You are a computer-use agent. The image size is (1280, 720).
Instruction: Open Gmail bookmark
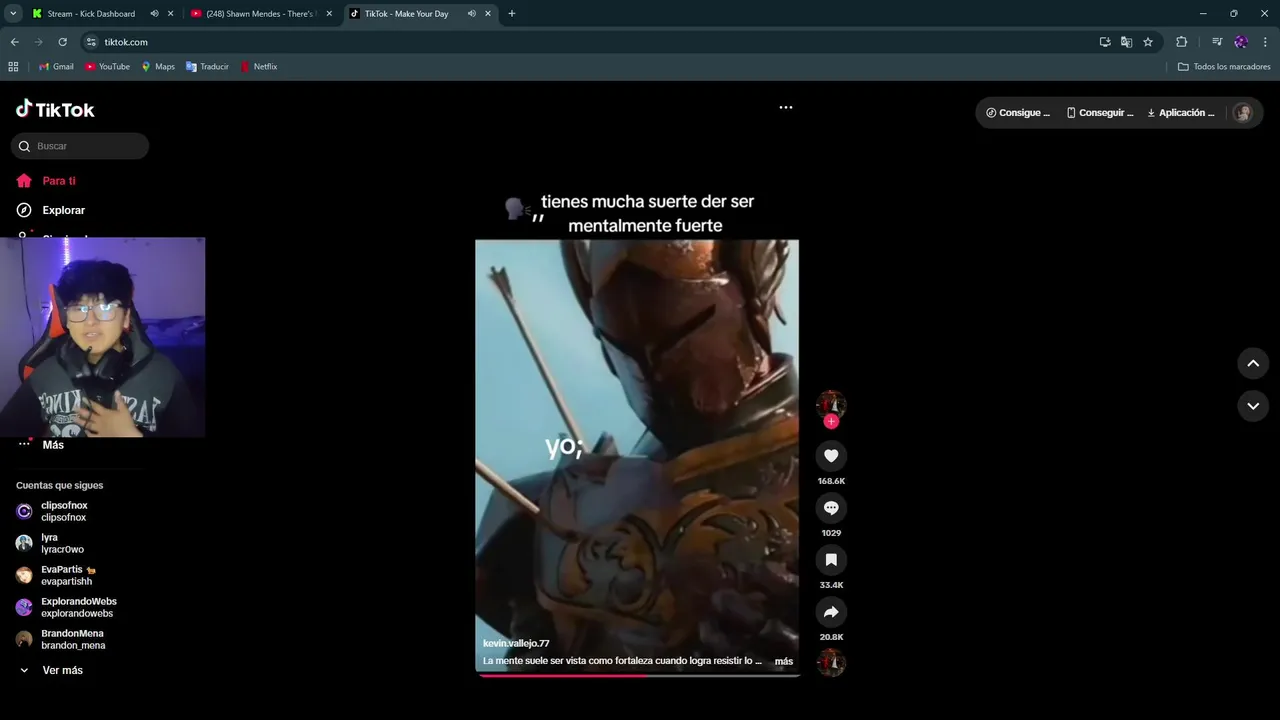point(56,67)
